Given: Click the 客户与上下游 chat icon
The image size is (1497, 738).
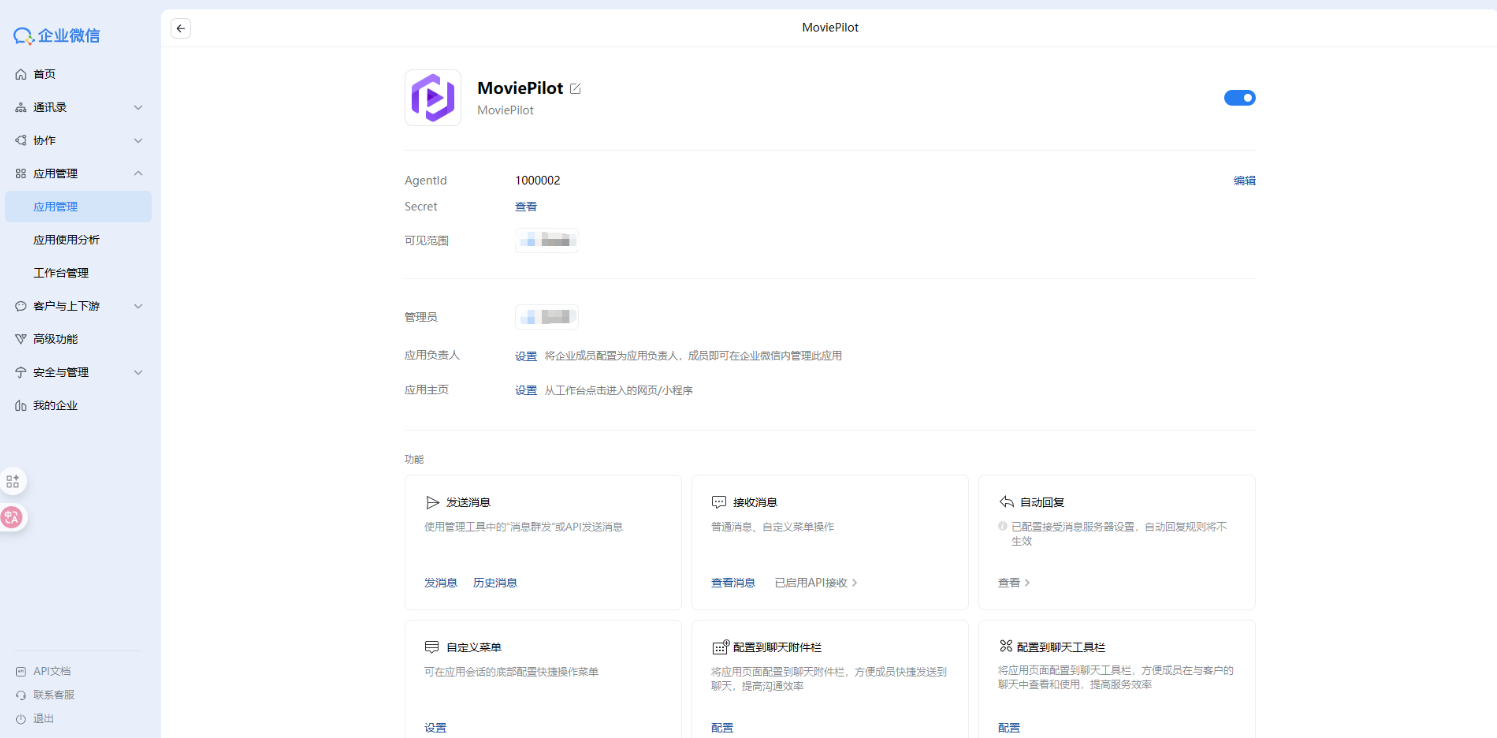Looking at the screenshot, I should click(x=21, y=306).
